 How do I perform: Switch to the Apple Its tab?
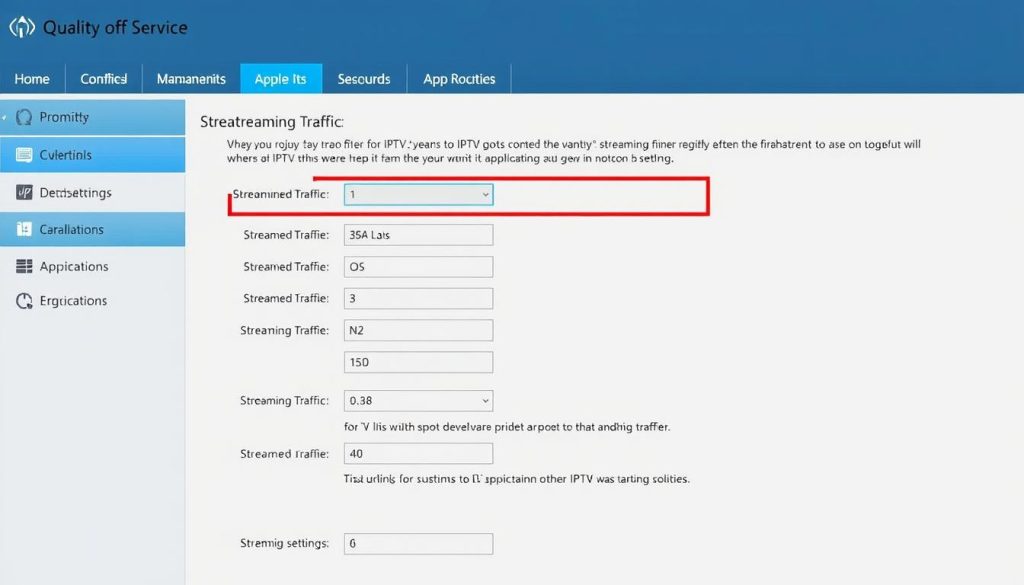pos(281,78)
